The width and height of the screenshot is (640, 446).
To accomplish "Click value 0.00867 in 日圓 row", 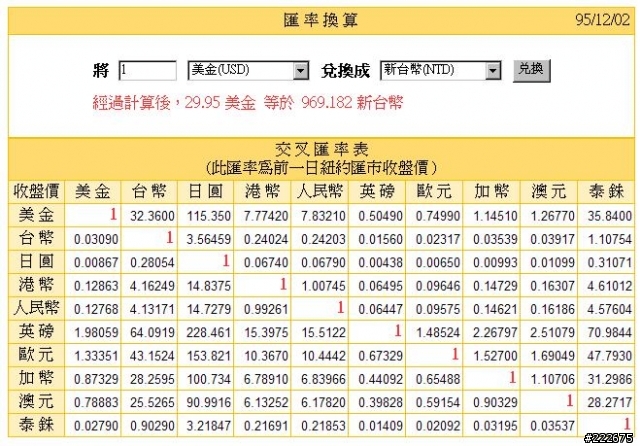I will point(96,262).
